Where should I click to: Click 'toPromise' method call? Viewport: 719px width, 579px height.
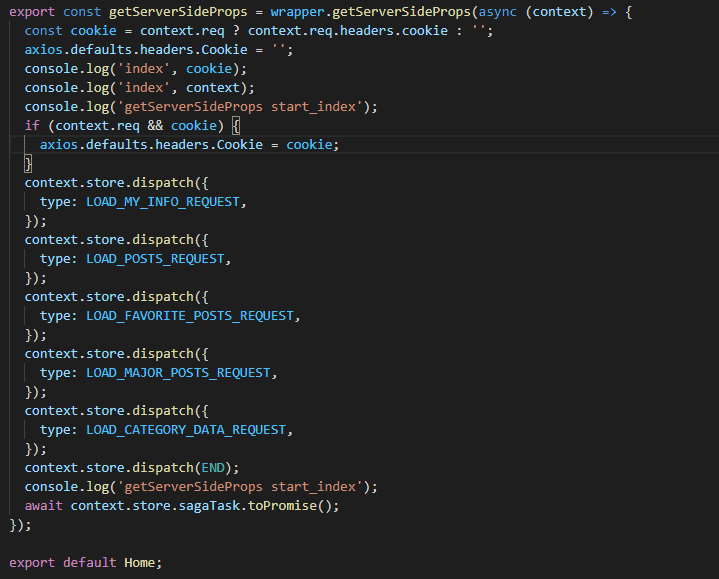point(282,506)
